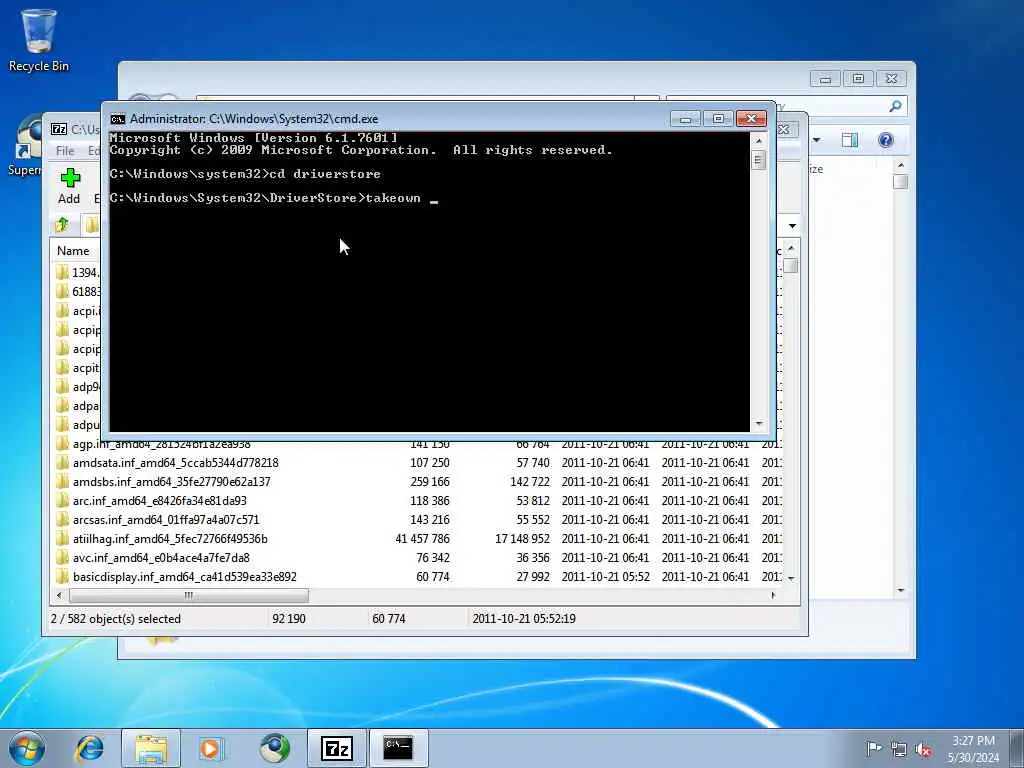Open Windows Explorer from taskbar
This screenshot has height=768, width=1024.
(151, 748)
